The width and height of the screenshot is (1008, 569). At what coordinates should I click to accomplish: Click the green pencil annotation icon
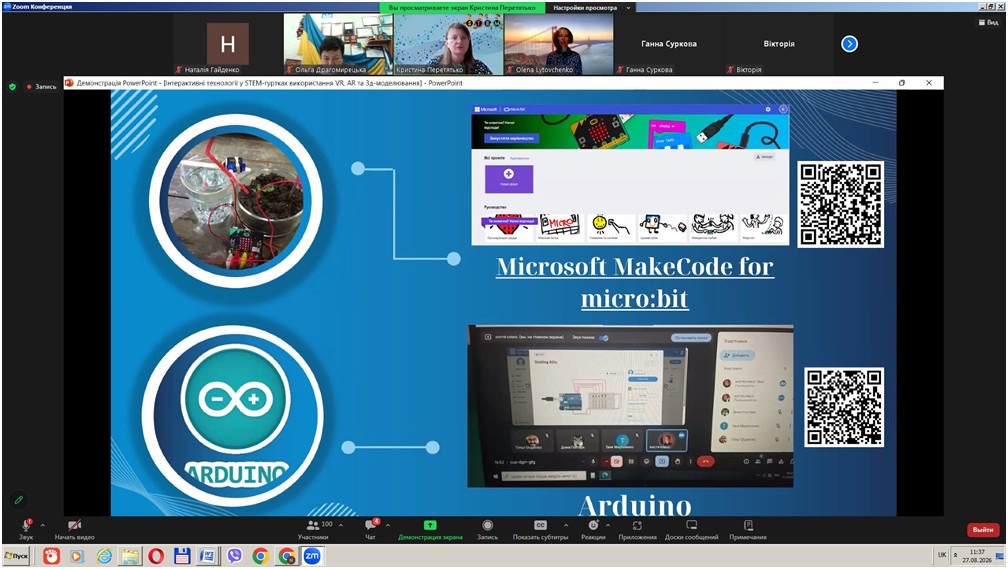[x=19, y=499]
